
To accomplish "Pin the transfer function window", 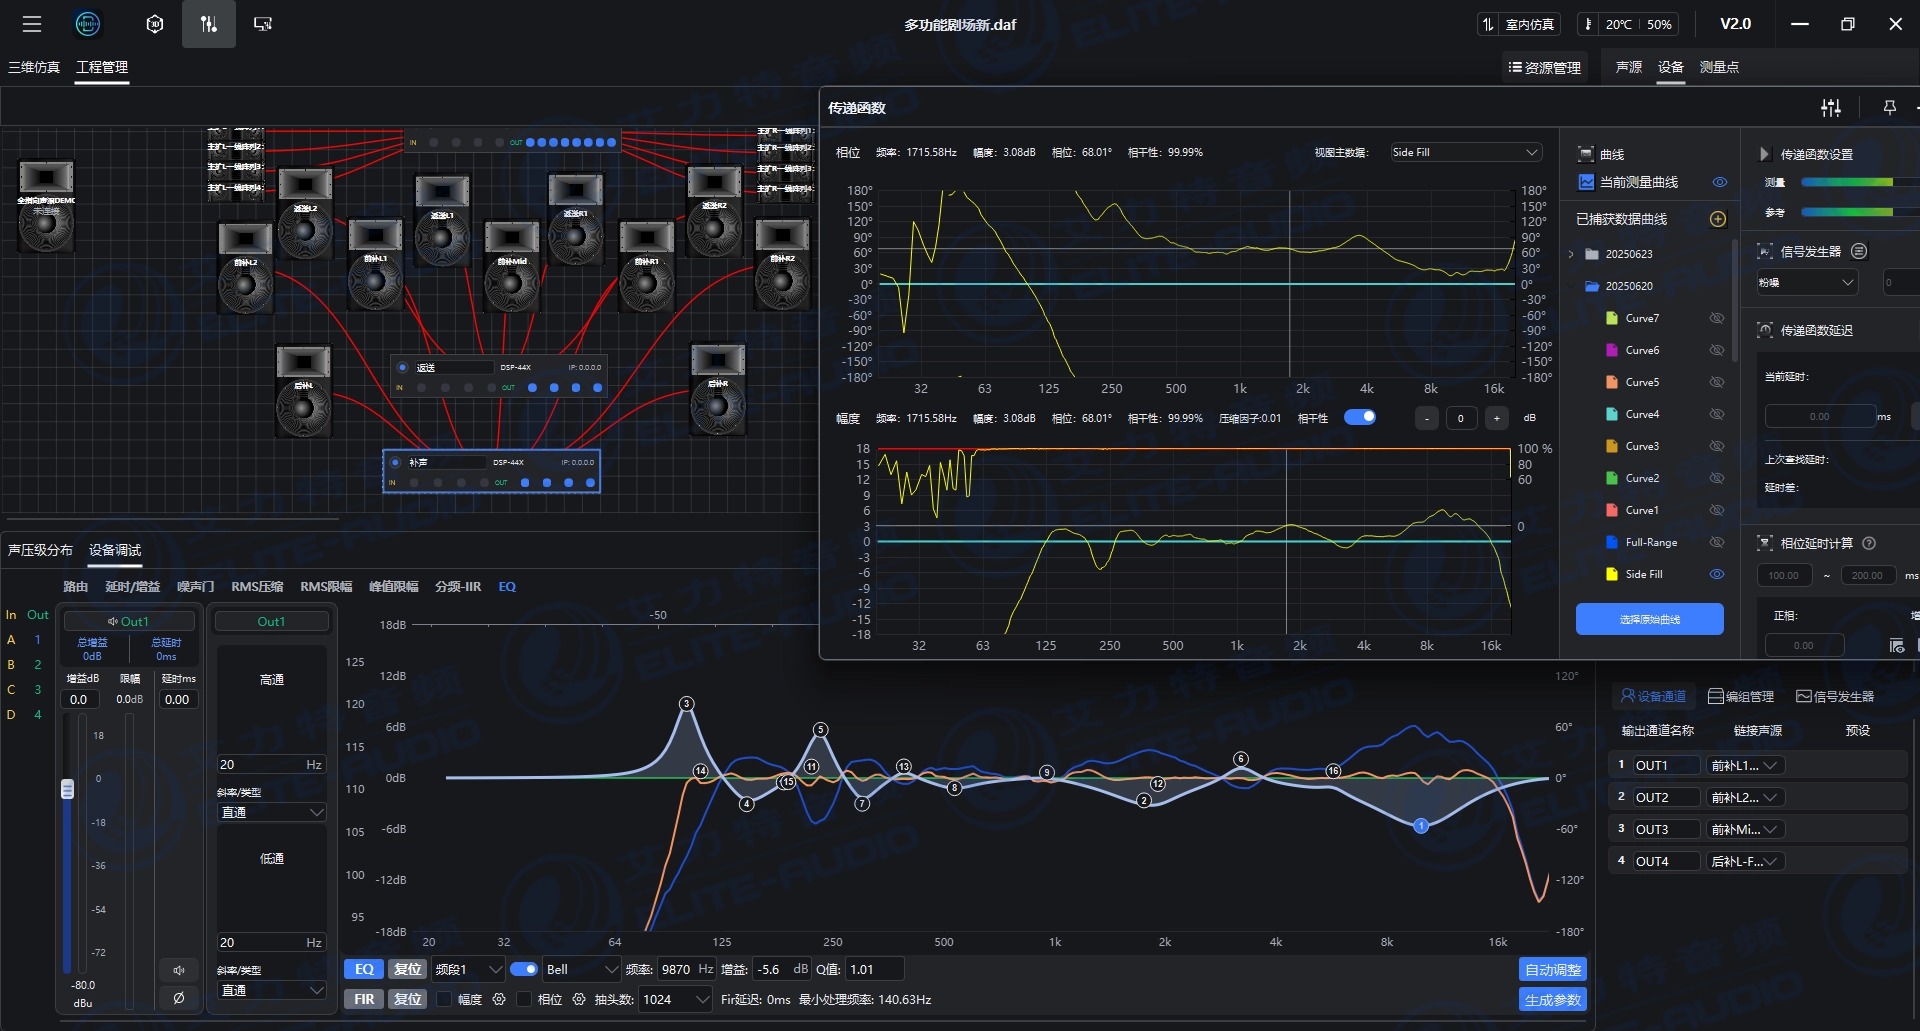I will pos(1889,108).
